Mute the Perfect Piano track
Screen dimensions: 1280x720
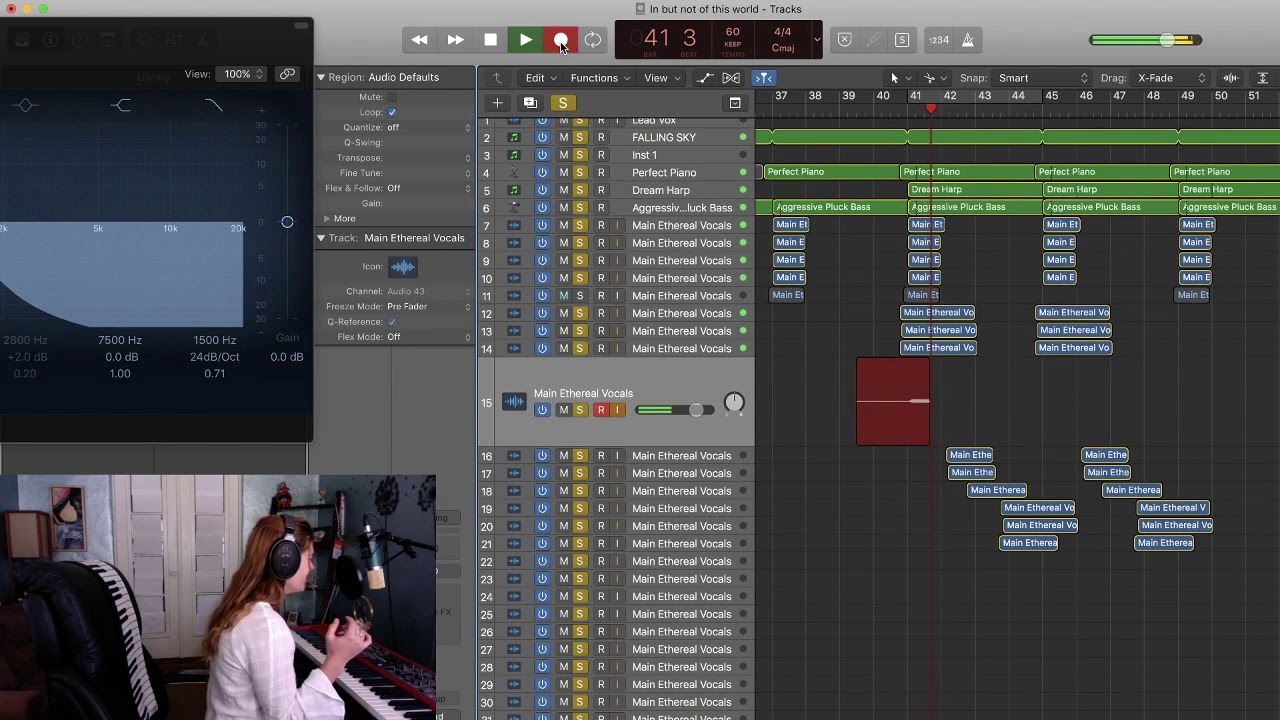tap(563, 173)
